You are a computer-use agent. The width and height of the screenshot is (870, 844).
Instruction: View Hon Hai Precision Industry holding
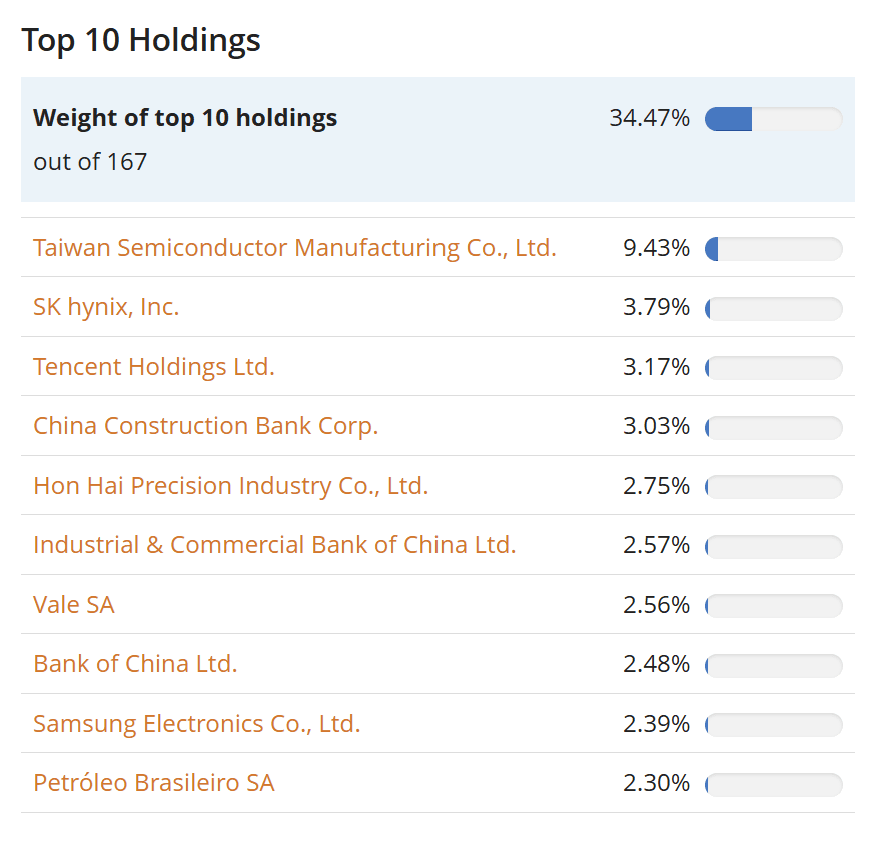(x=230, y=486)
